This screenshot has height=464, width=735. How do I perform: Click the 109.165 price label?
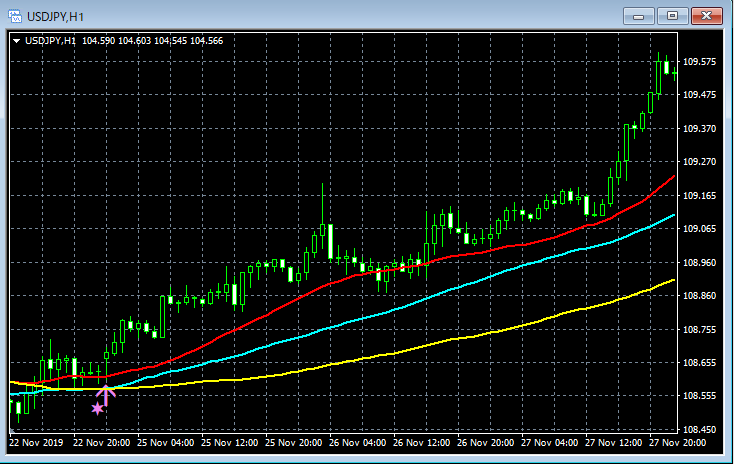pos(699,196)
